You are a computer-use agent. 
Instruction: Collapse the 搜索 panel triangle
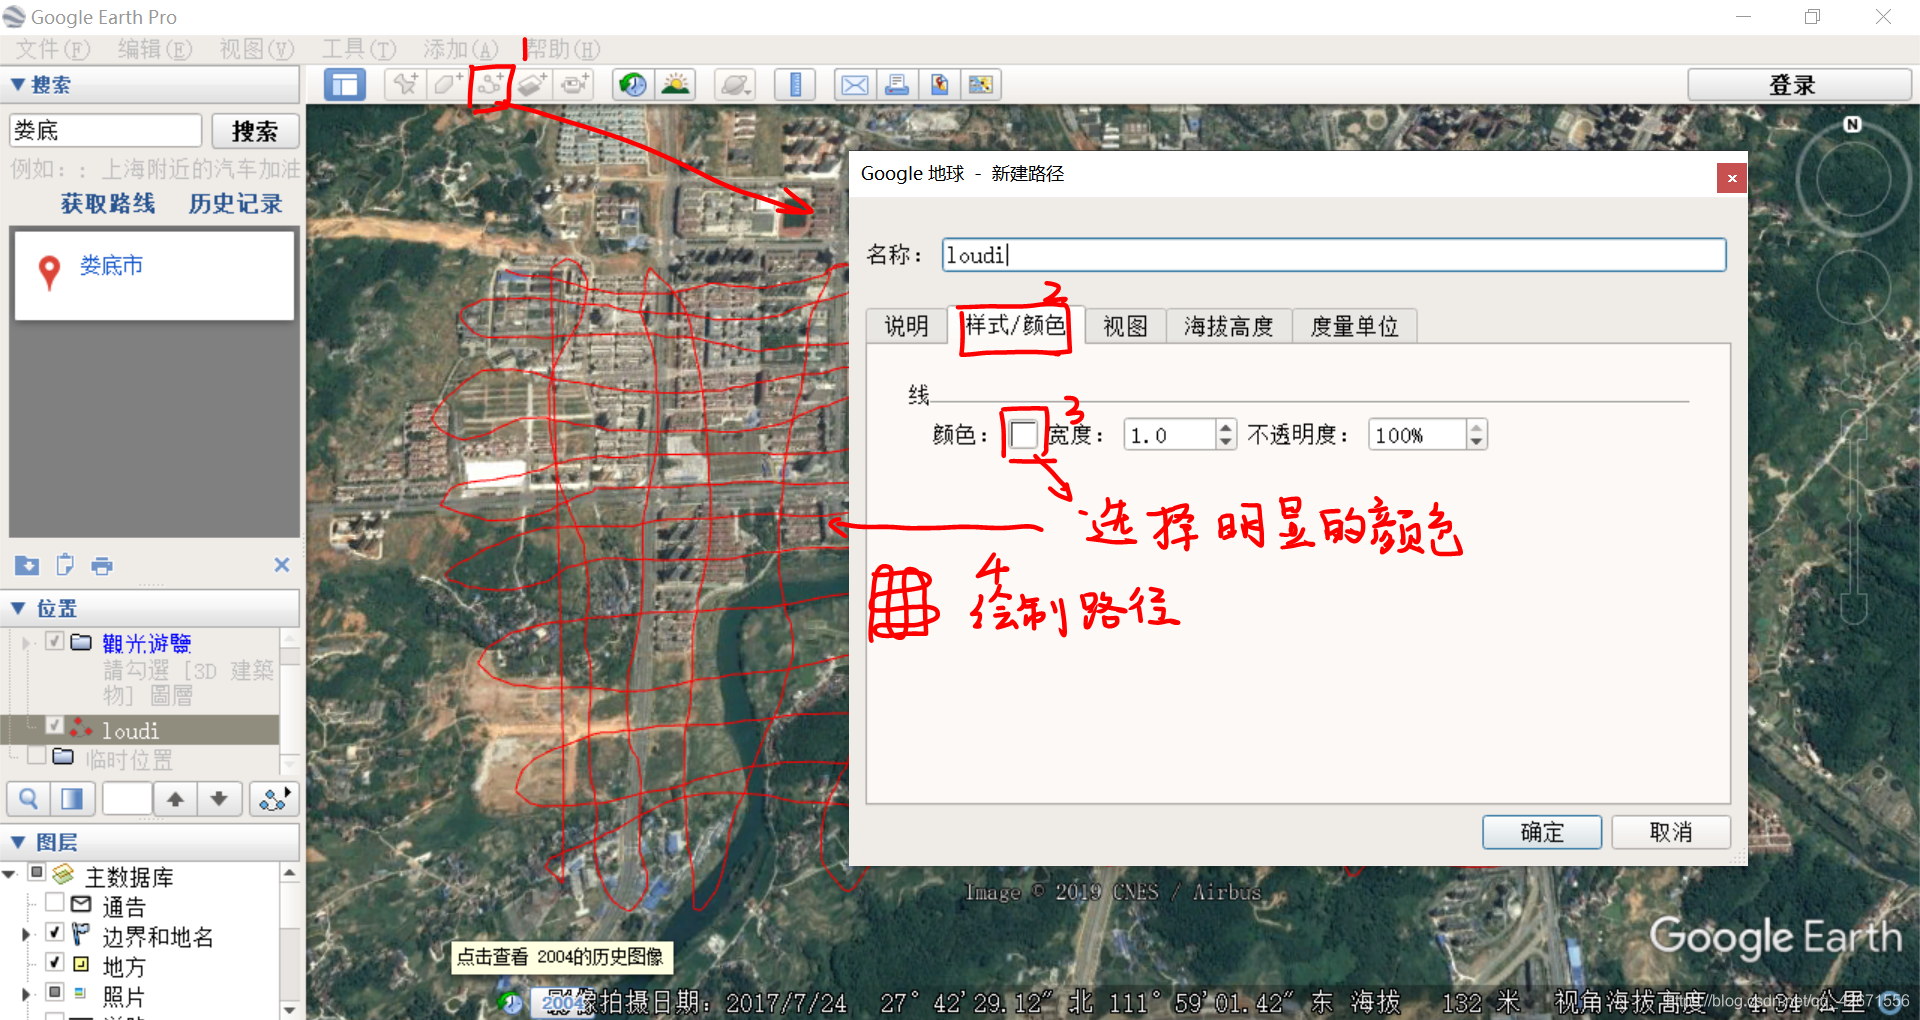click(x=17, y=85)
